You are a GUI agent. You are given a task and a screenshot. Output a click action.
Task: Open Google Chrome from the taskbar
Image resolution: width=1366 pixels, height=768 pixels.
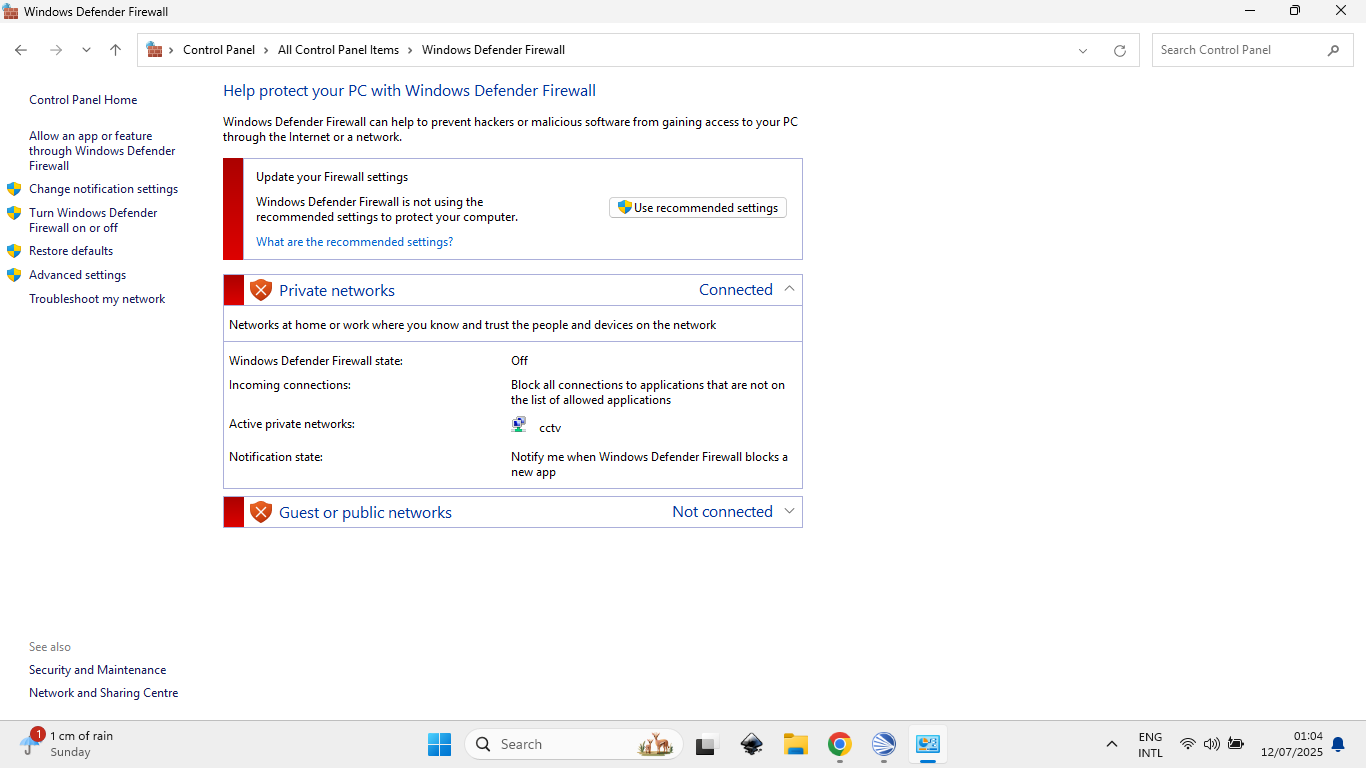[x=840, y=744]
